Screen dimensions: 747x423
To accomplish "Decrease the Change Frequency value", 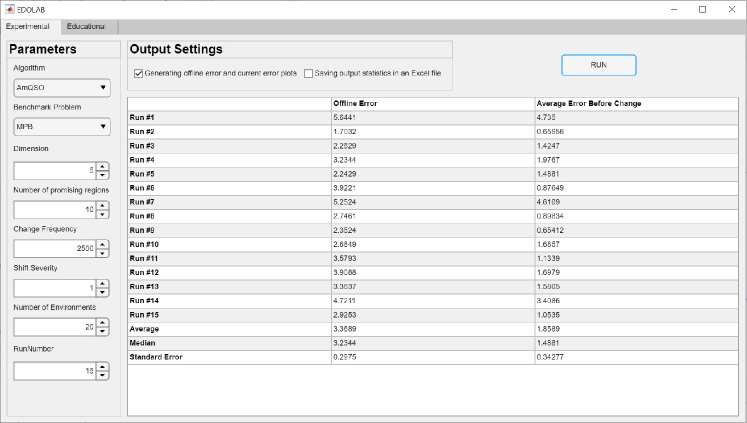I will coord(102,253).
